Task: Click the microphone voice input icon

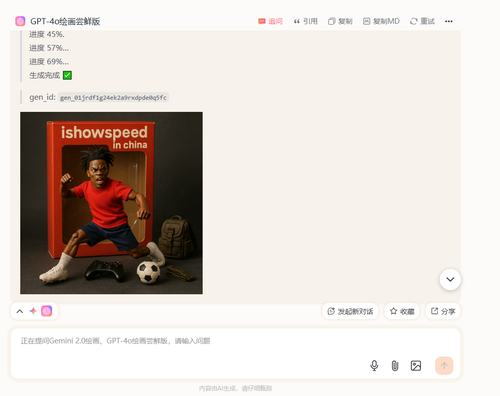Action: coord(374,366)
